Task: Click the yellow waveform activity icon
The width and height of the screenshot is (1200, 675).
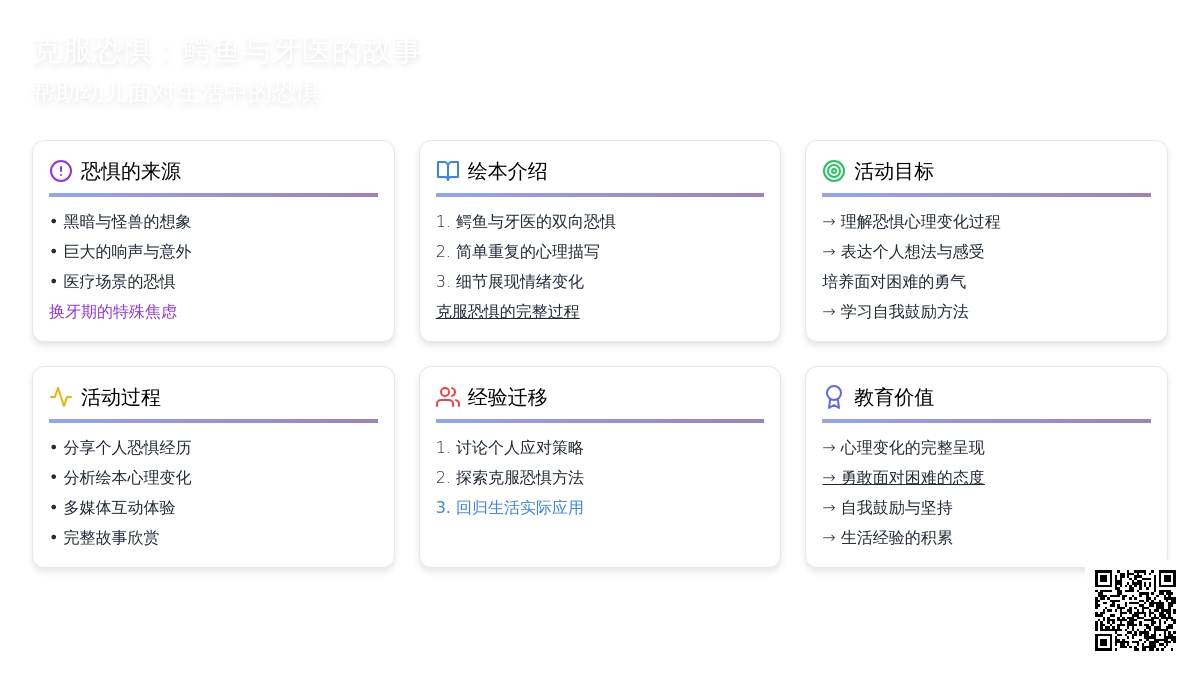Action: (60, 397)
